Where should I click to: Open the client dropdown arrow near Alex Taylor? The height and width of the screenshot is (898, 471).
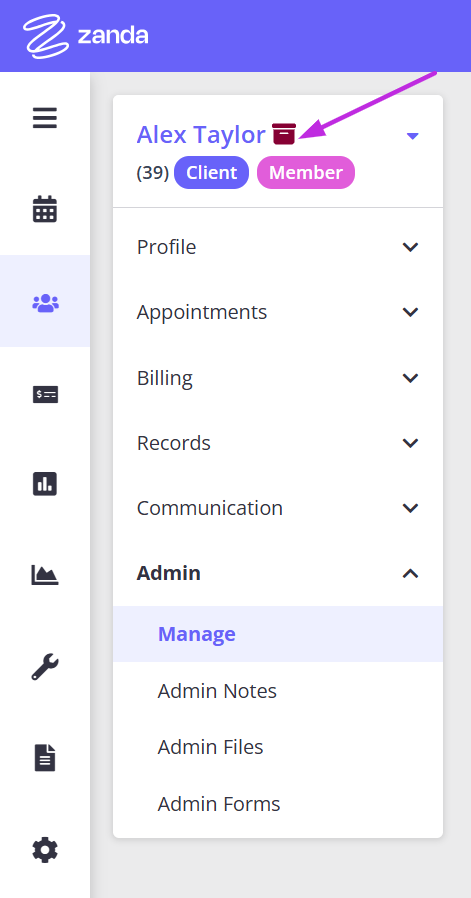coord(413,136)
